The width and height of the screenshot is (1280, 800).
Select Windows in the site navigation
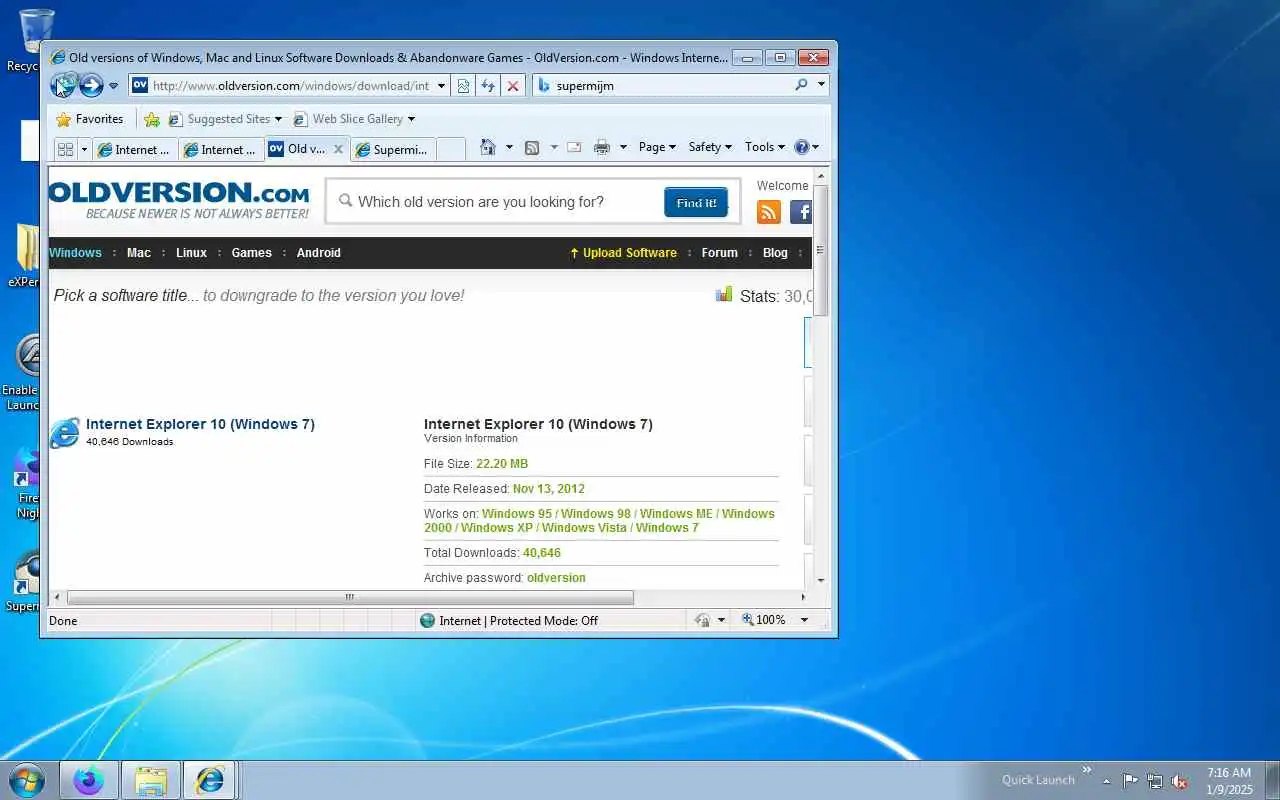point(76,253)
